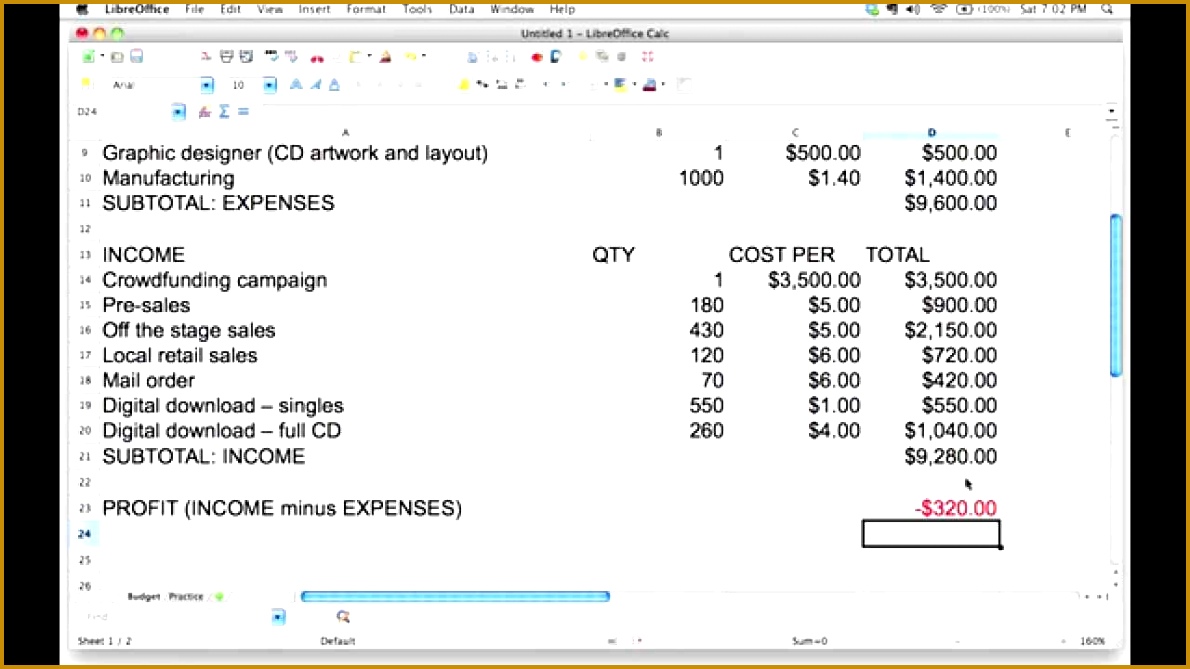Click the Hyperlink icon
Viewport: 1190px width, 669px height.
pyautogui.click(x=472, y=57)
